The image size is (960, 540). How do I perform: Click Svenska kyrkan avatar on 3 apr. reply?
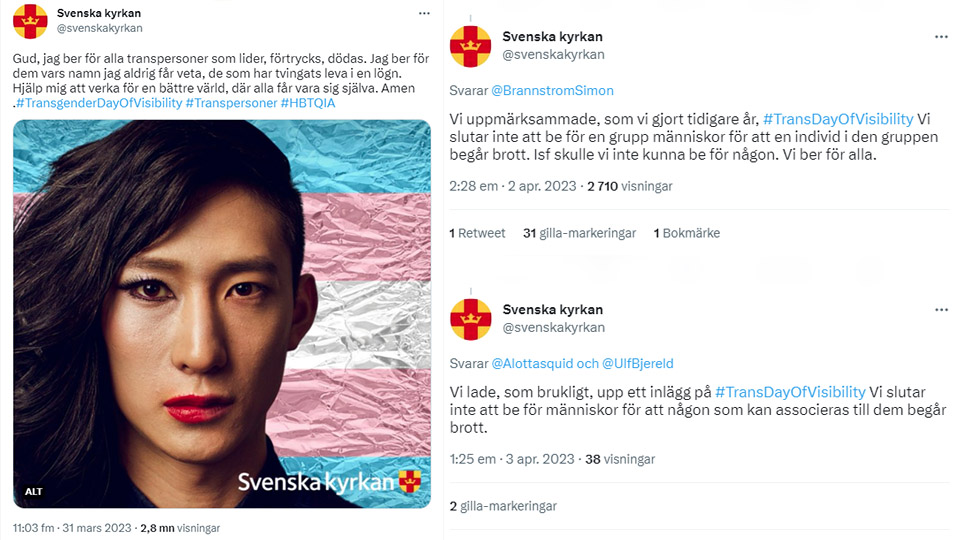(x=470, y=320)
